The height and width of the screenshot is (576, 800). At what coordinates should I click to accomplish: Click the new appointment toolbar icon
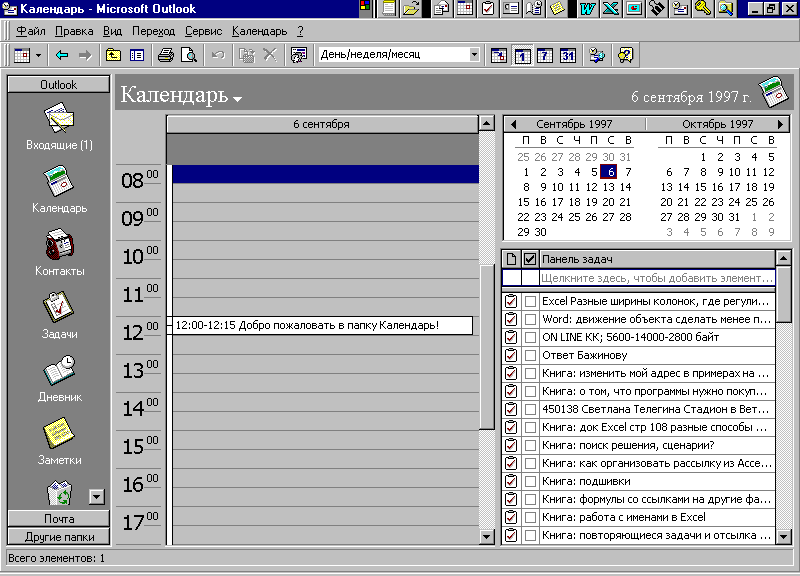(21, 55)
